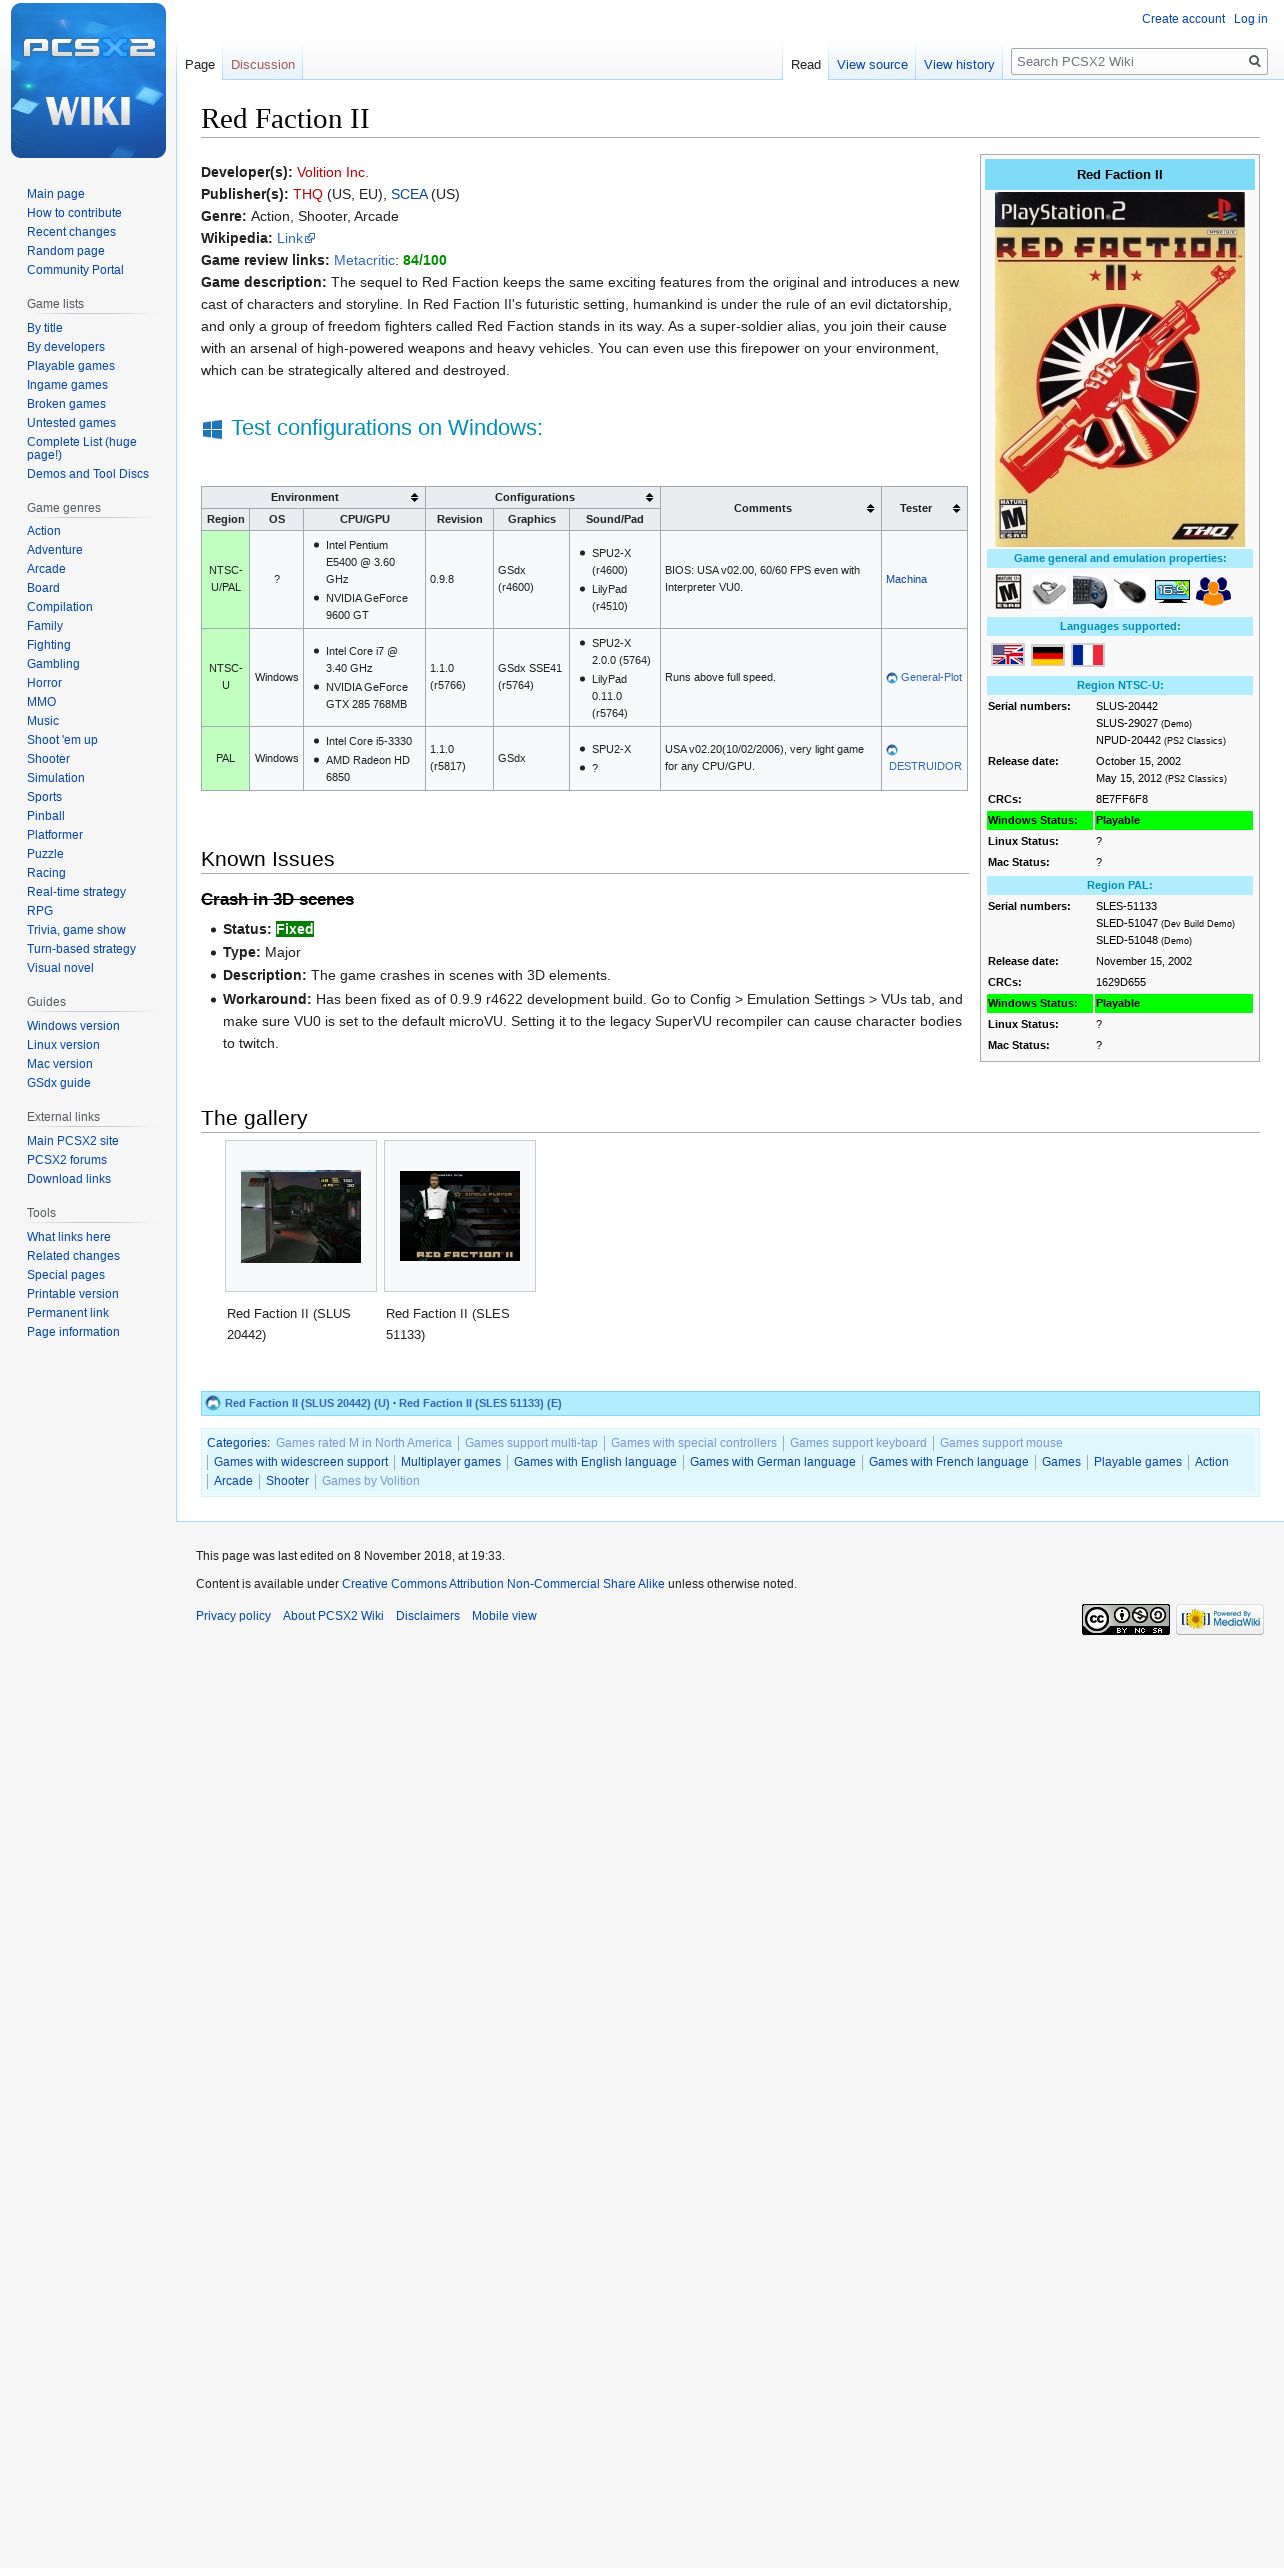The width and height of the screenshot is (1284, 2568).
Task: Open Red Faction II (SLUS 20442) (U) link
Action: tap(307, 1403)
